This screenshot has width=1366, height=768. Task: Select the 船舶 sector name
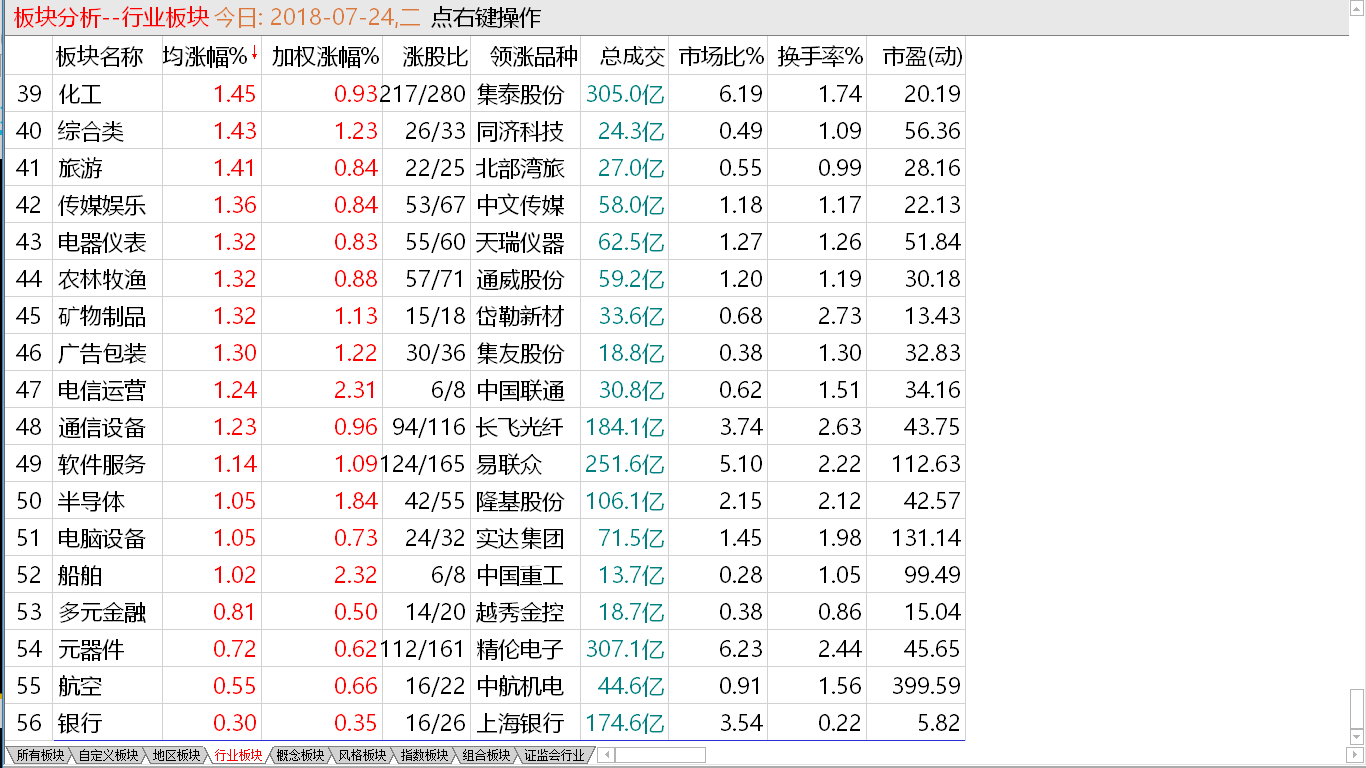click(x=80, y=575)
